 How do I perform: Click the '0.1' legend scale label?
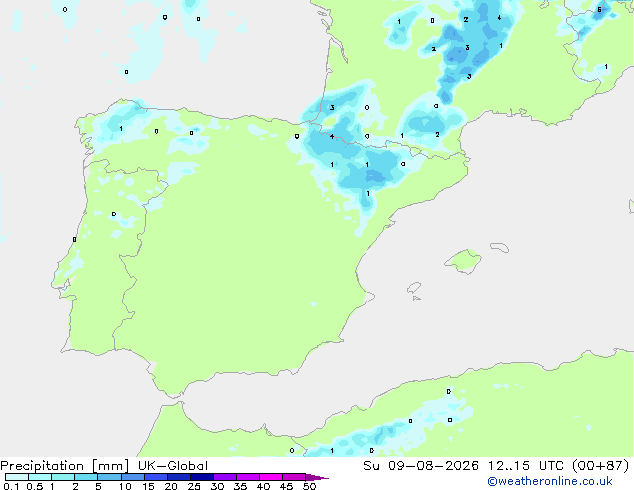pos(11,486)
